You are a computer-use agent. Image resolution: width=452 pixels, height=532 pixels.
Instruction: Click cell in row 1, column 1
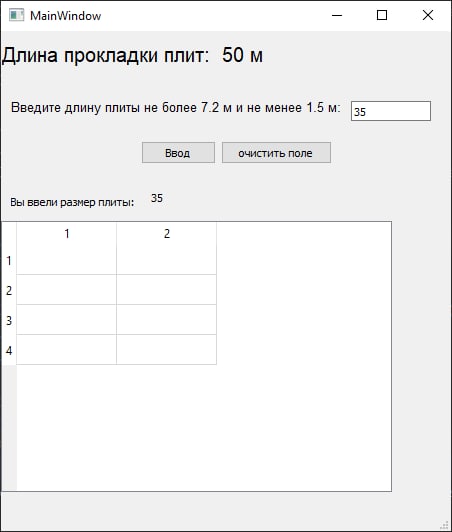point(67,260)
